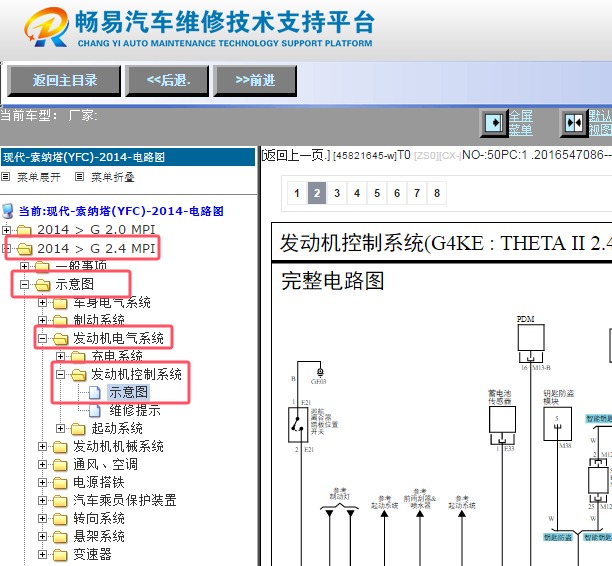Image resolution: width=612 pixels, height=566 pixels.
Task: Click the 返回主目录 button
Action: click(x=64, y=81)
